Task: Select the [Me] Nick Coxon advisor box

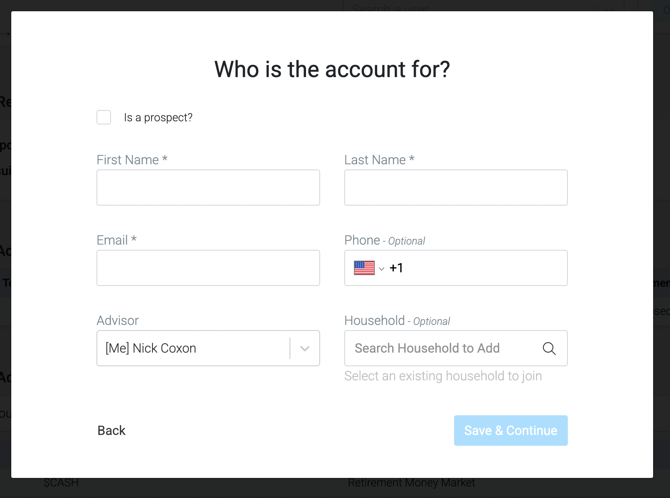Action: [208, 348]
